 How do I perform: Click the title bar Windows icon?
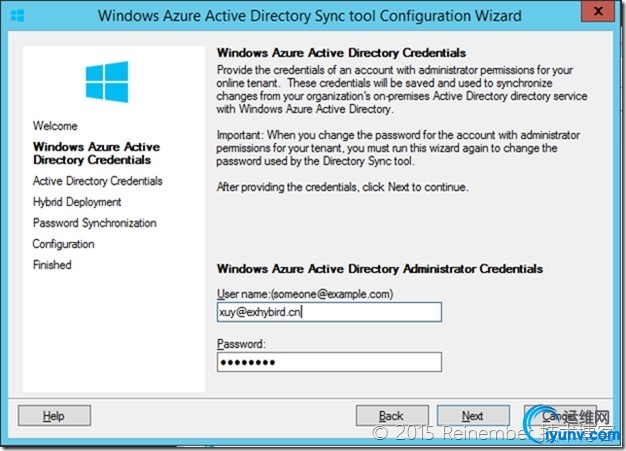coord(18,16)
